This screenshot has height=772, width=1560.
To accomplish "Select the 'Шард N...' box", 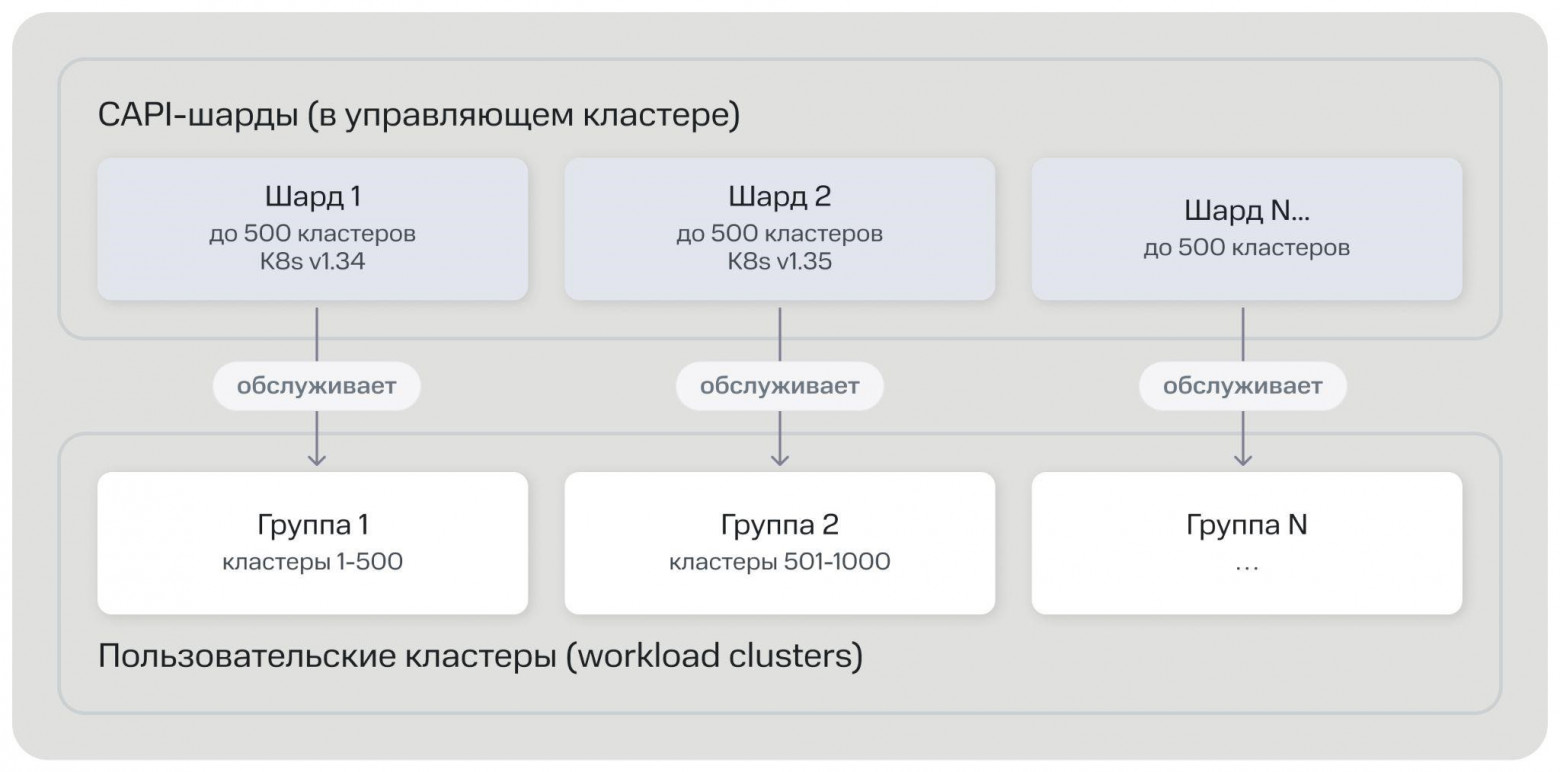I will tap(1247, 229).
